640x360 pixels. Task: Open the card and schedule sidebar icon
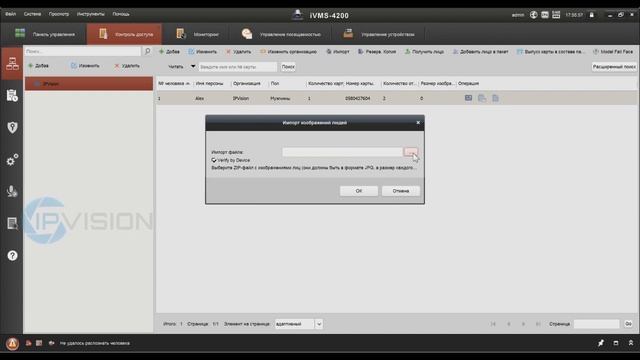tap(12, 96)
